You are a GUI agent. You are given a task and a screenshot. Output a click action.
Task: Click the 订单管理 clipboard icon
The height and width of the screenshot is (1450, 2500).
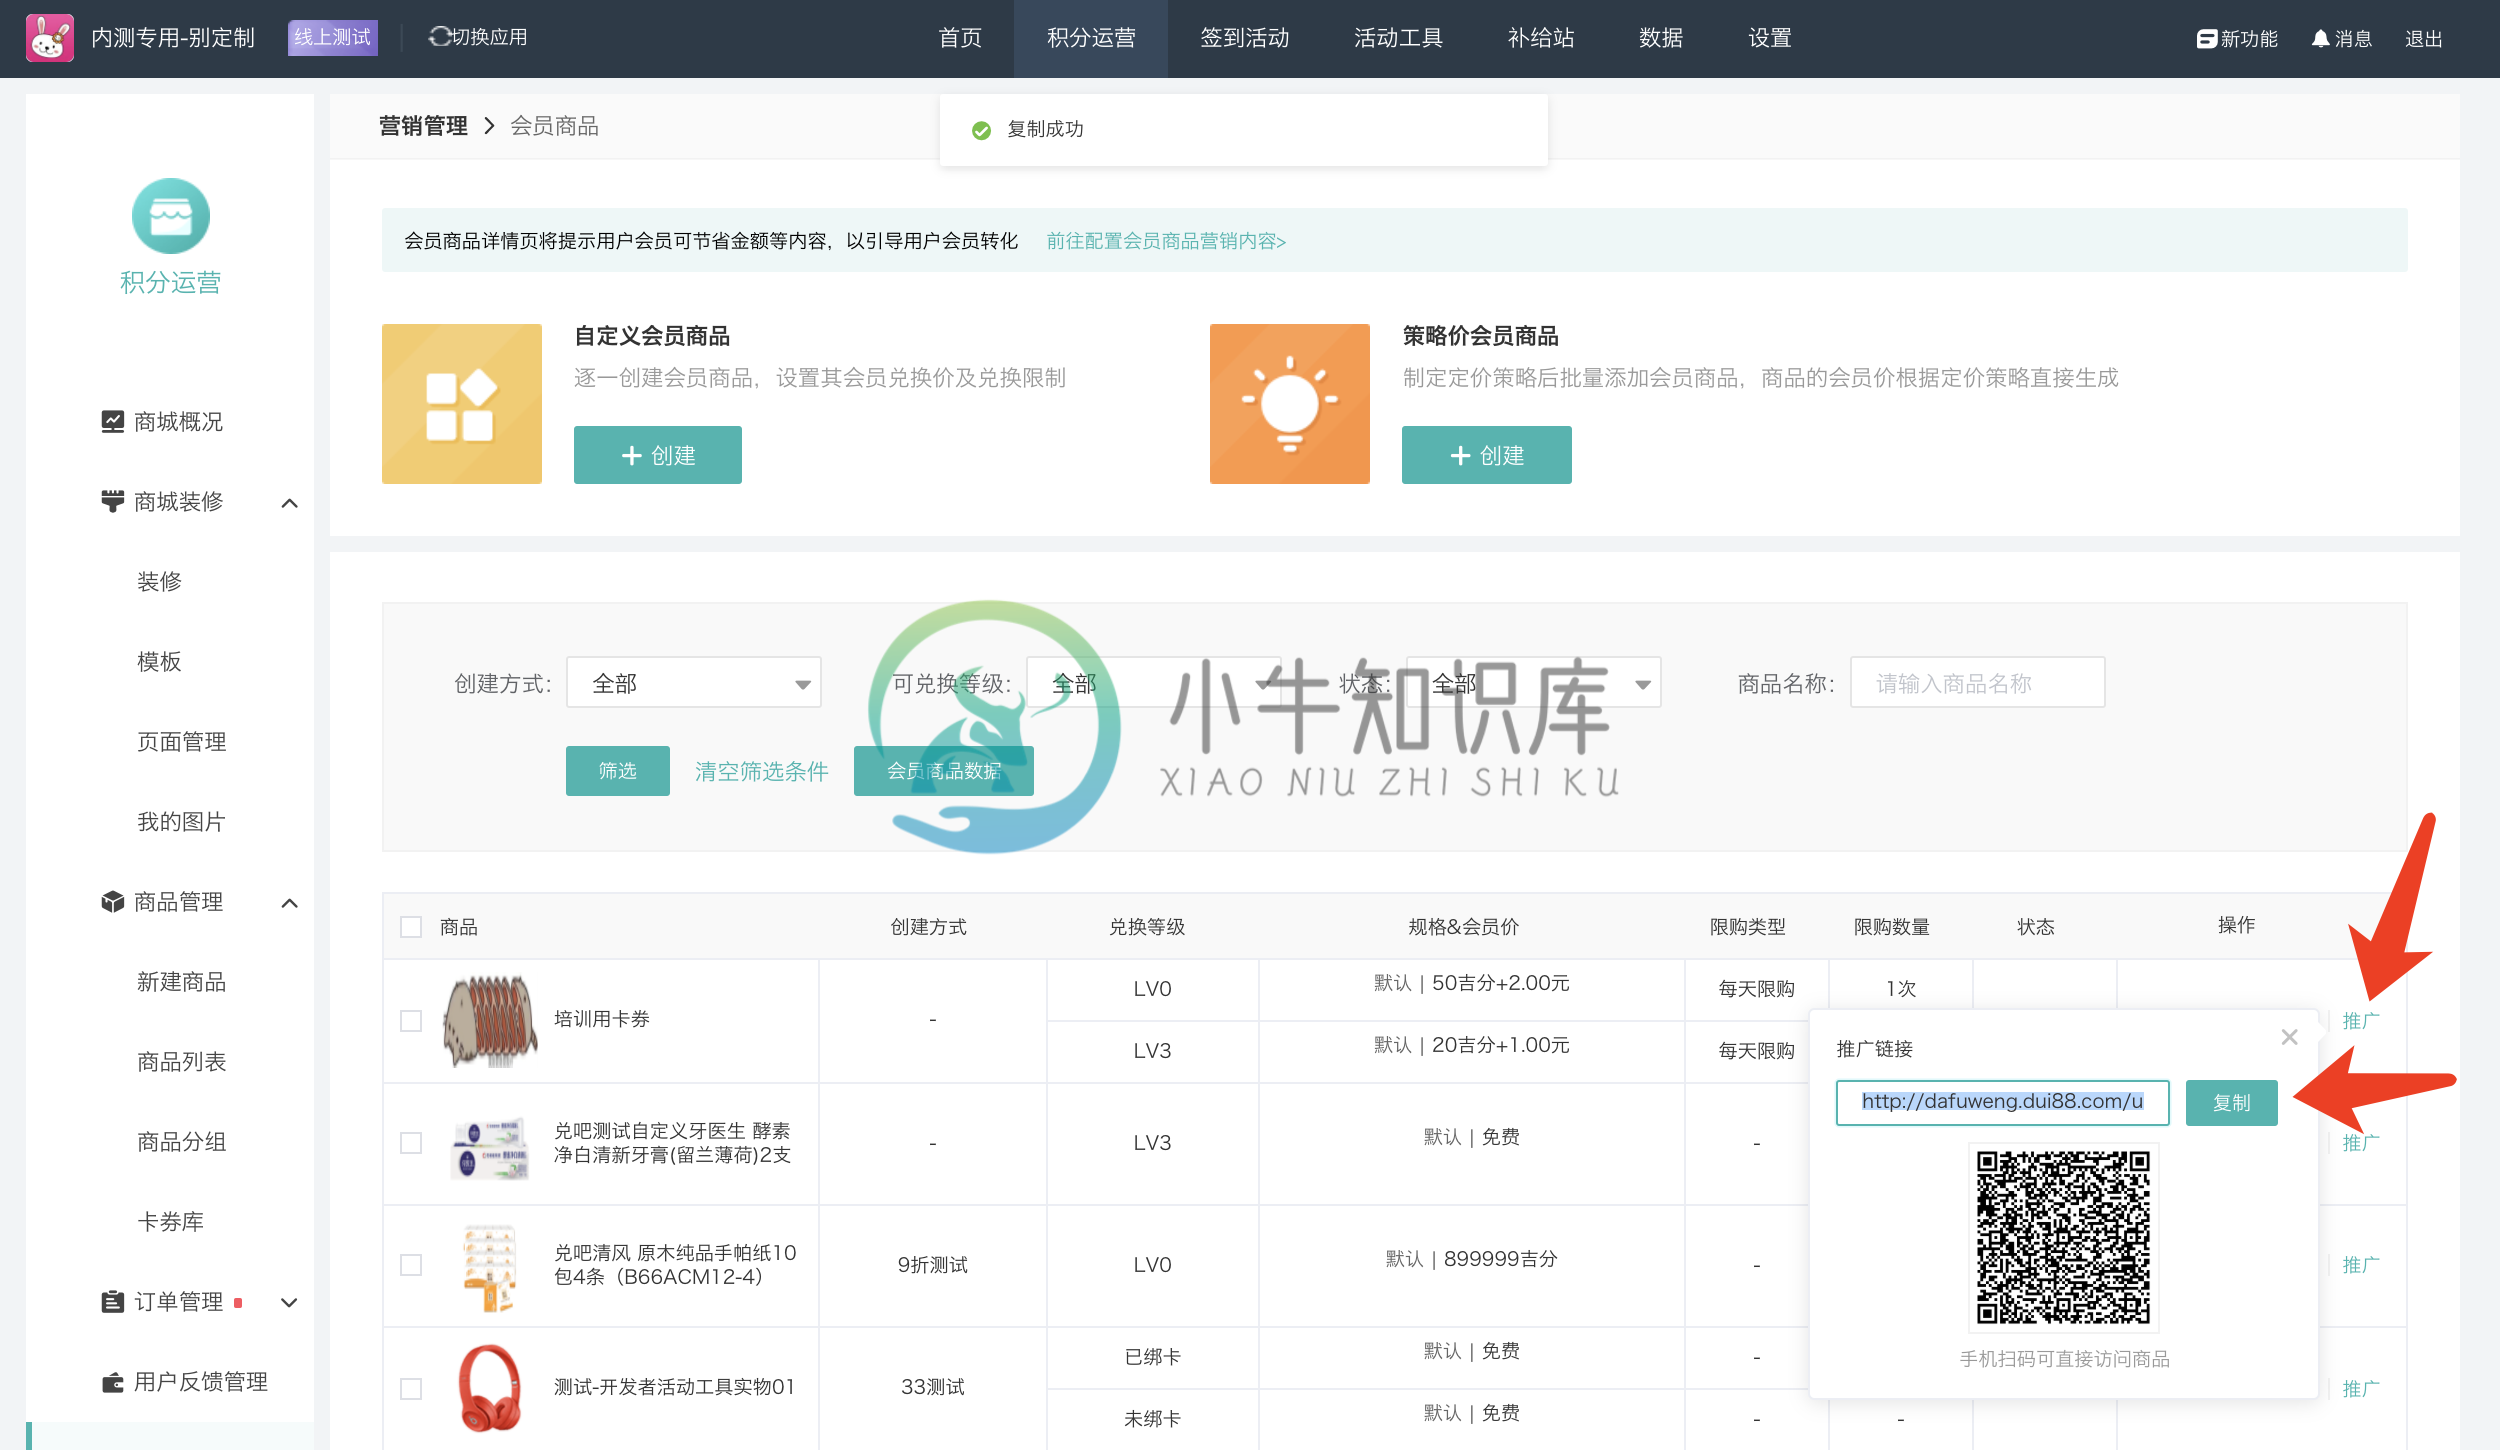(113, 1302)
